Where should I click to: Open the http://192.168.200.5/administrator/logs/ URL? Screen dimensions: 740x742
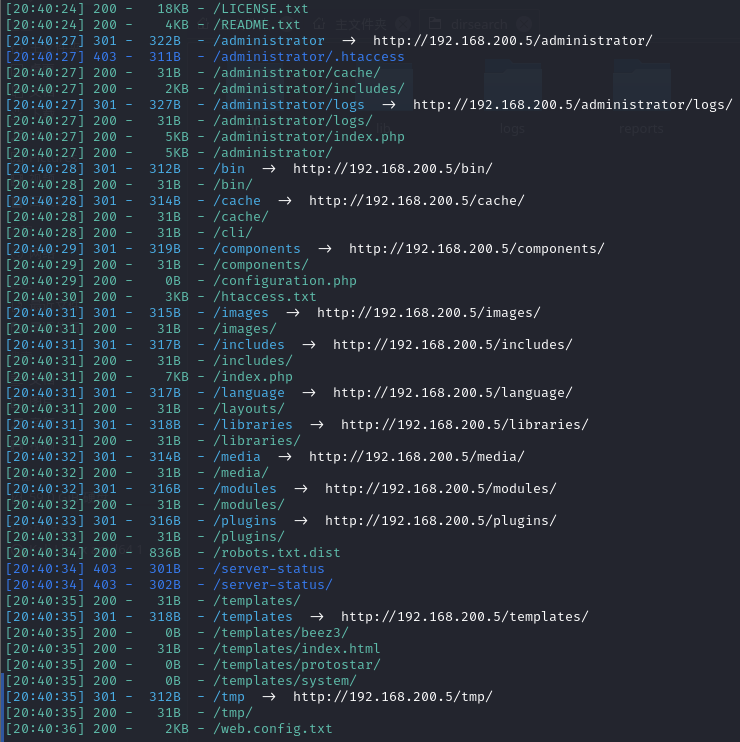click(x=573, y=105)
